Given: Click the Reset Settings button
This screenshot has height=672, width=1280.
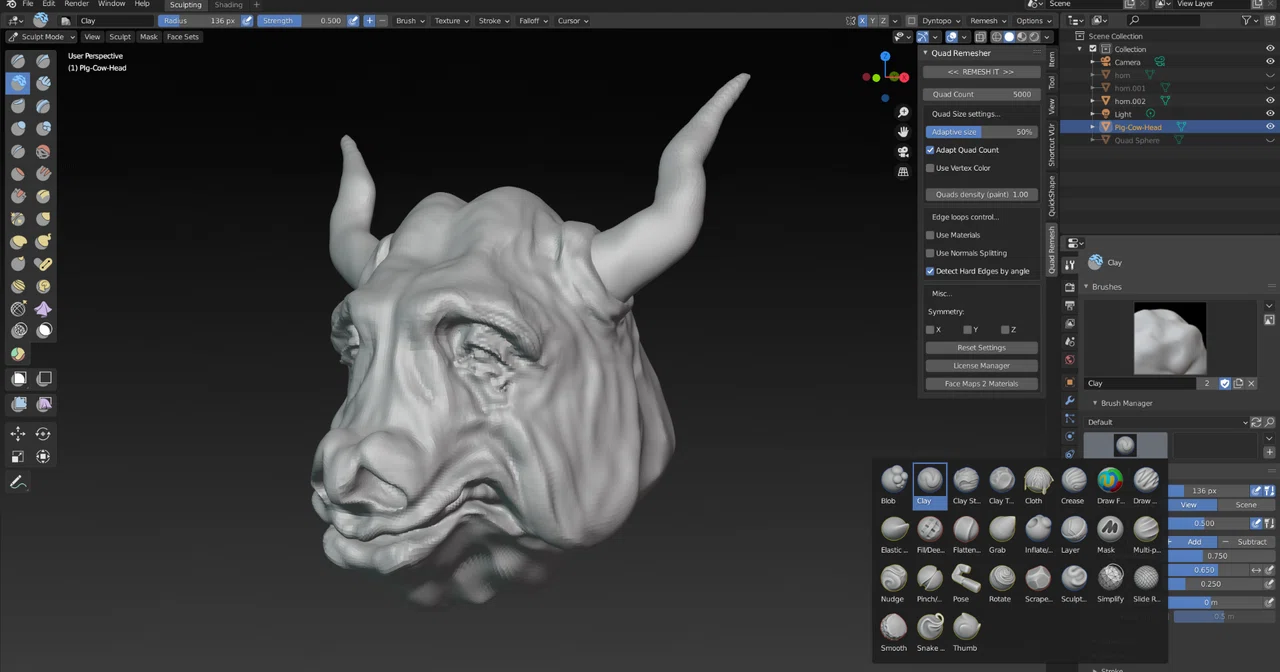Looking at the screenshot, I should (981, 347).
